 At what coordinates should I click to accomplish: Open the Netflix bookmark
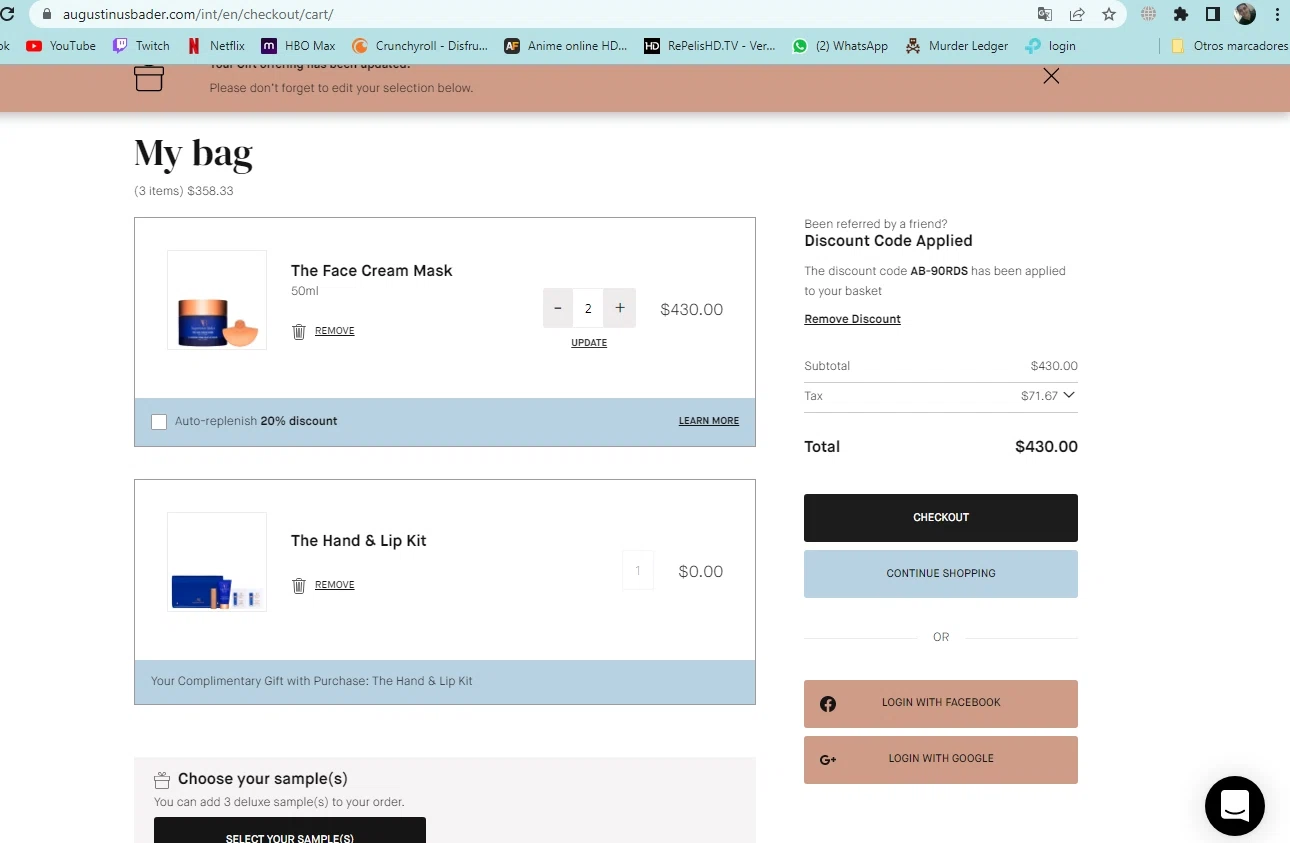point(216,46)
